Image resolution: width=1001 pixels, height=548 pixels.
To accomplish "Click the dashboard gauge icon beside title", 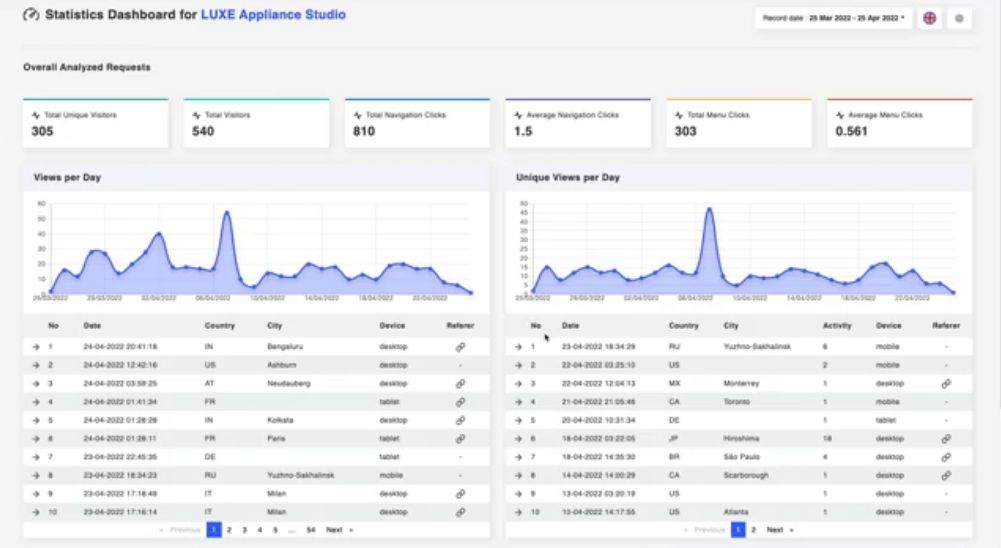I will coord(31,15).
